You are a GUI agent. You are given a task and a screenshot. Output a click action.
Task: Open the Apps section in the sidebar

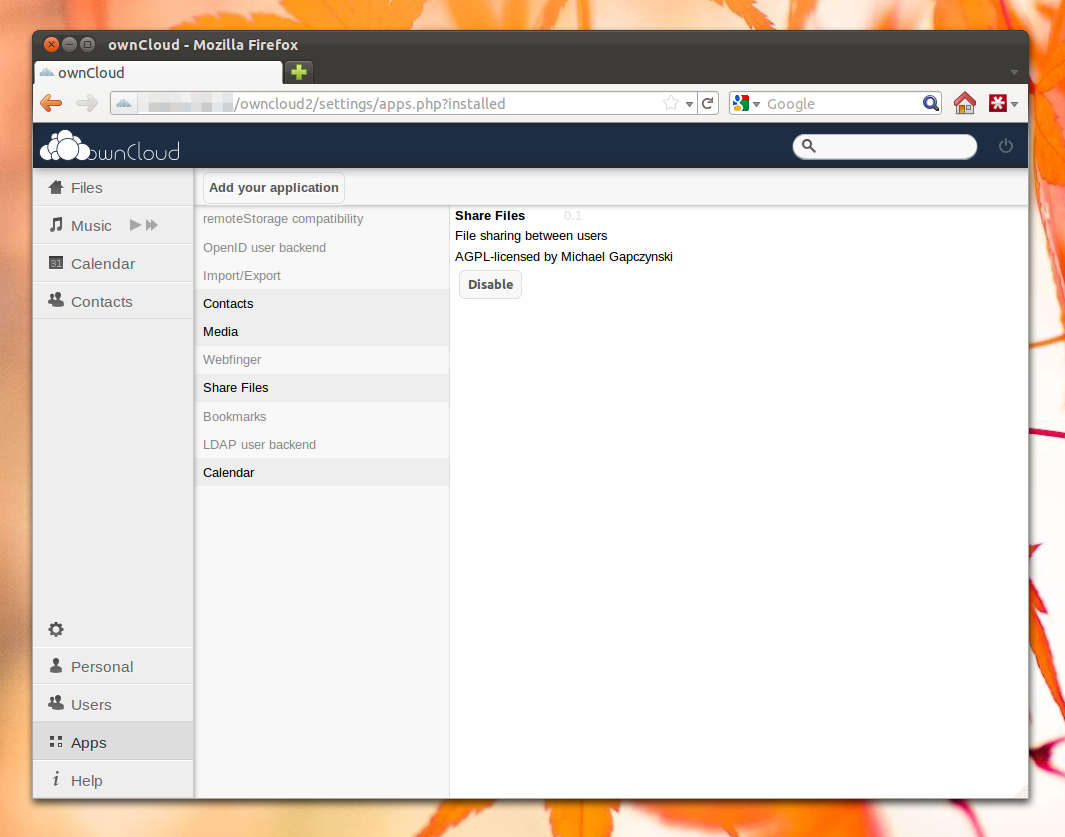pos(113,743)
